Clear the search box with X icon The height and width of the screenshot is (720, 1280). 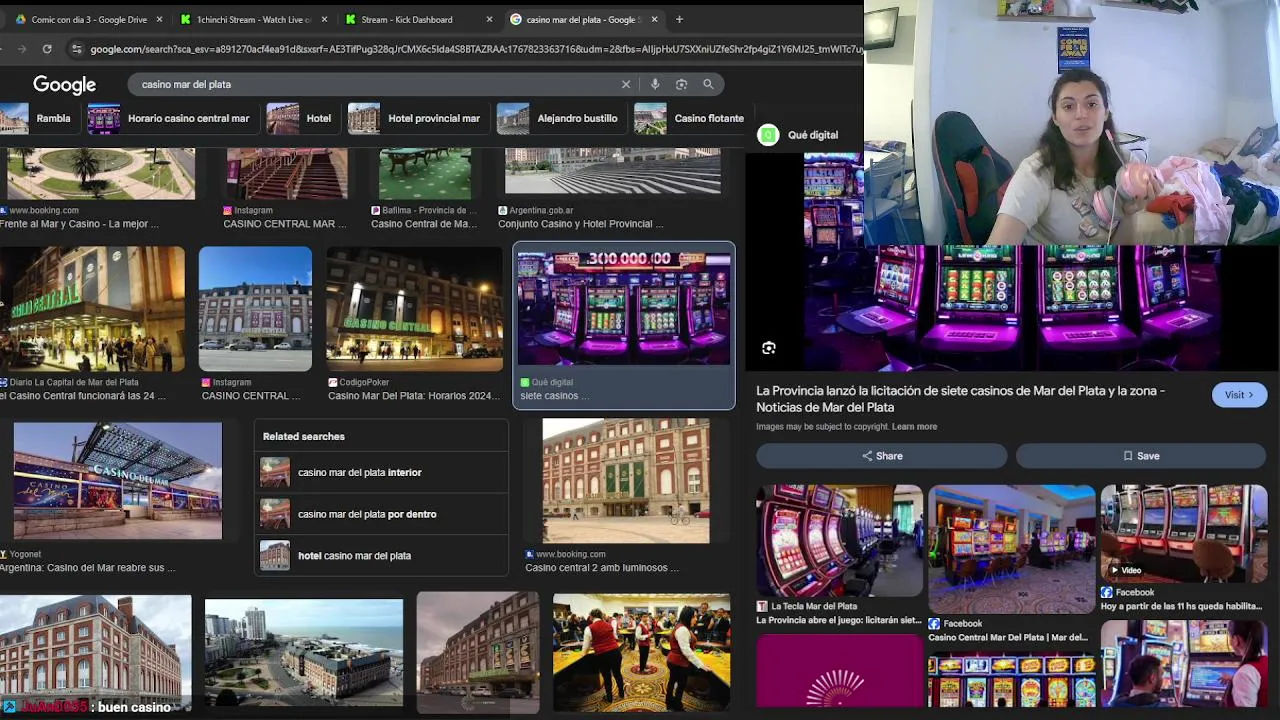click(626, 84)
